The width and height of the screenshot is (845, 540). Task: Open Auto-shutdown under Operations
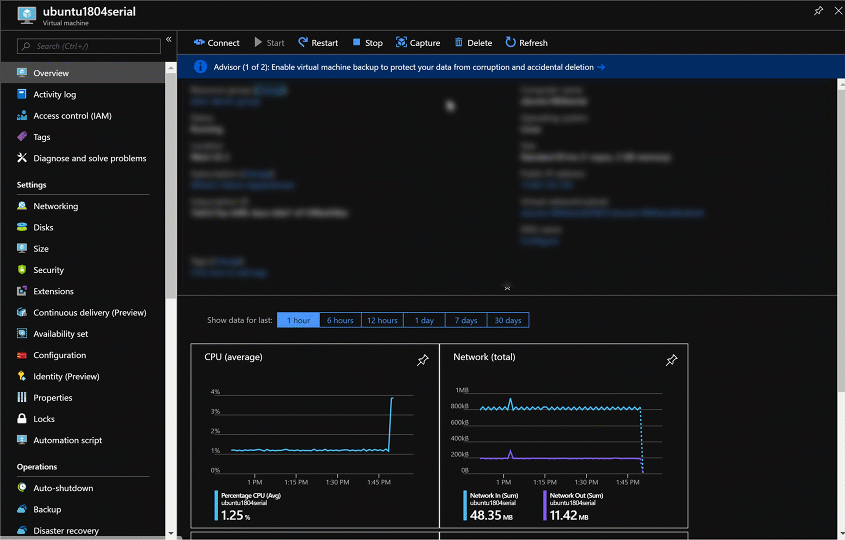(63, 488)
